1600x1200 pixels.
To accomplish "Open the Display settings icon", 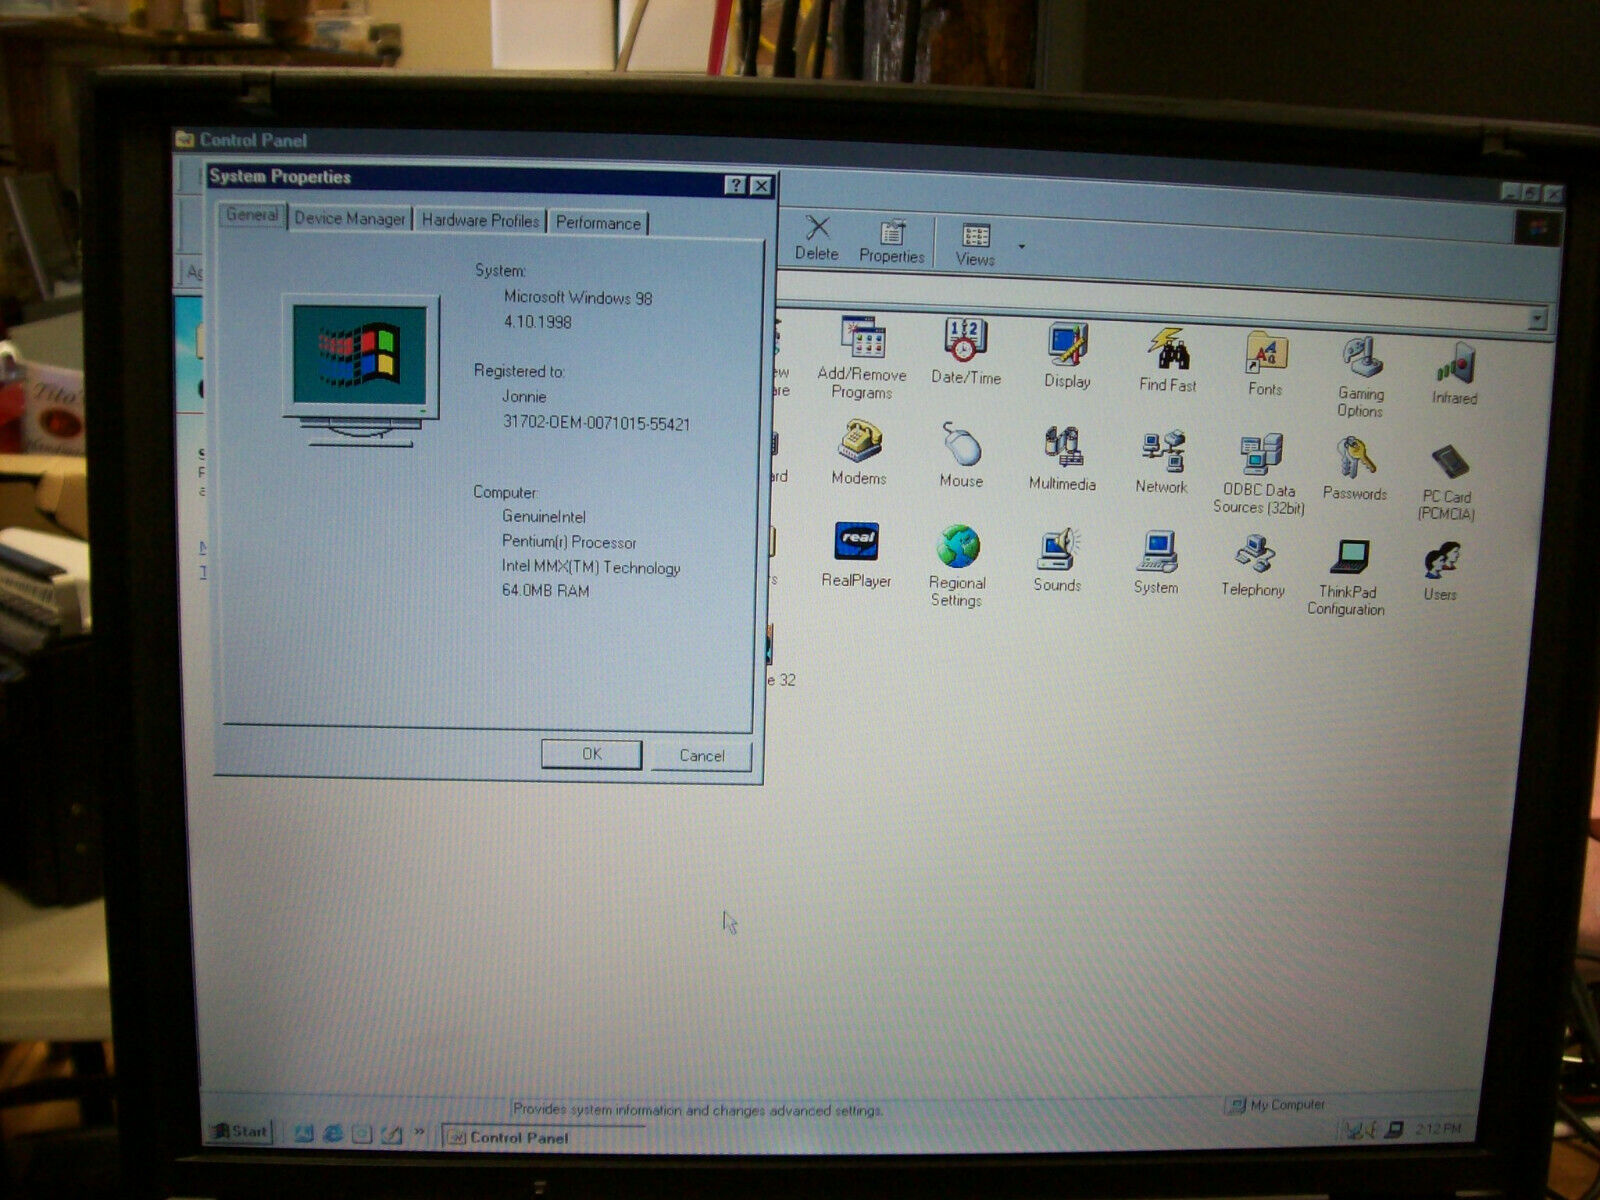I will [1067, 356].
